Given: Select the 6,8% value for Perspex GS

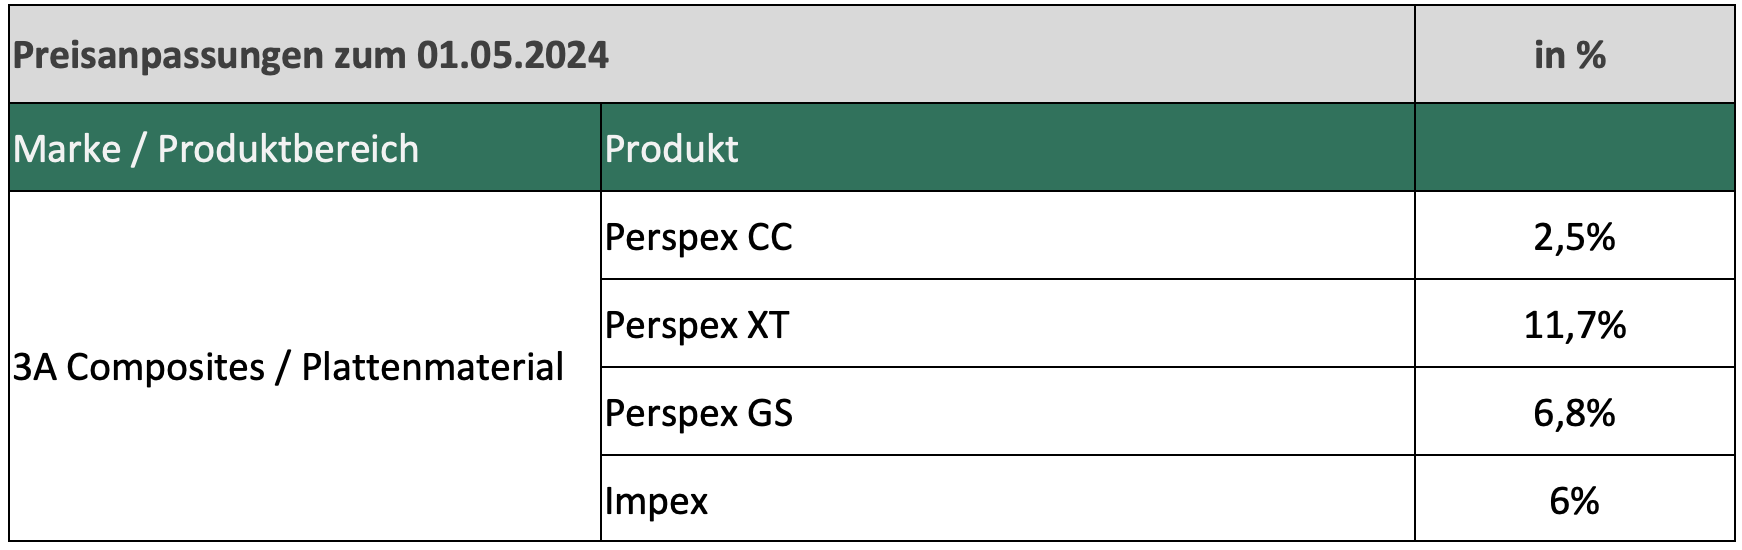Looking at the screenshot, I should (x=1574, y=413).
